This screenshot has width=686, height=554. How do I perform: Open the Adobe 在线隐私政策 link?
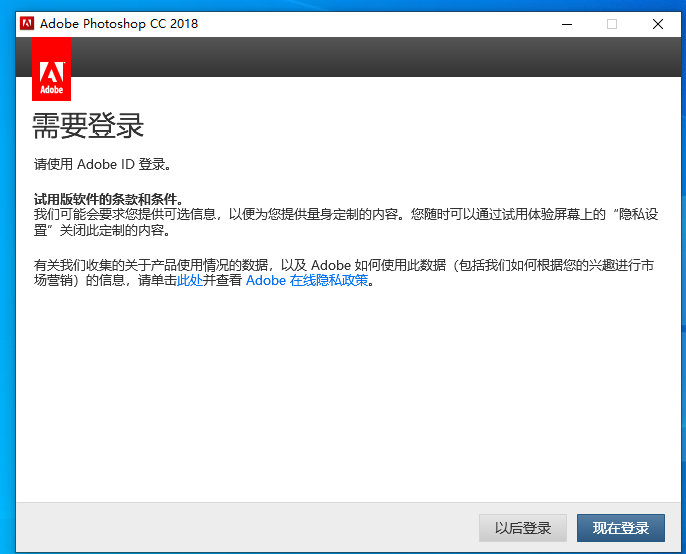(307, 280)
